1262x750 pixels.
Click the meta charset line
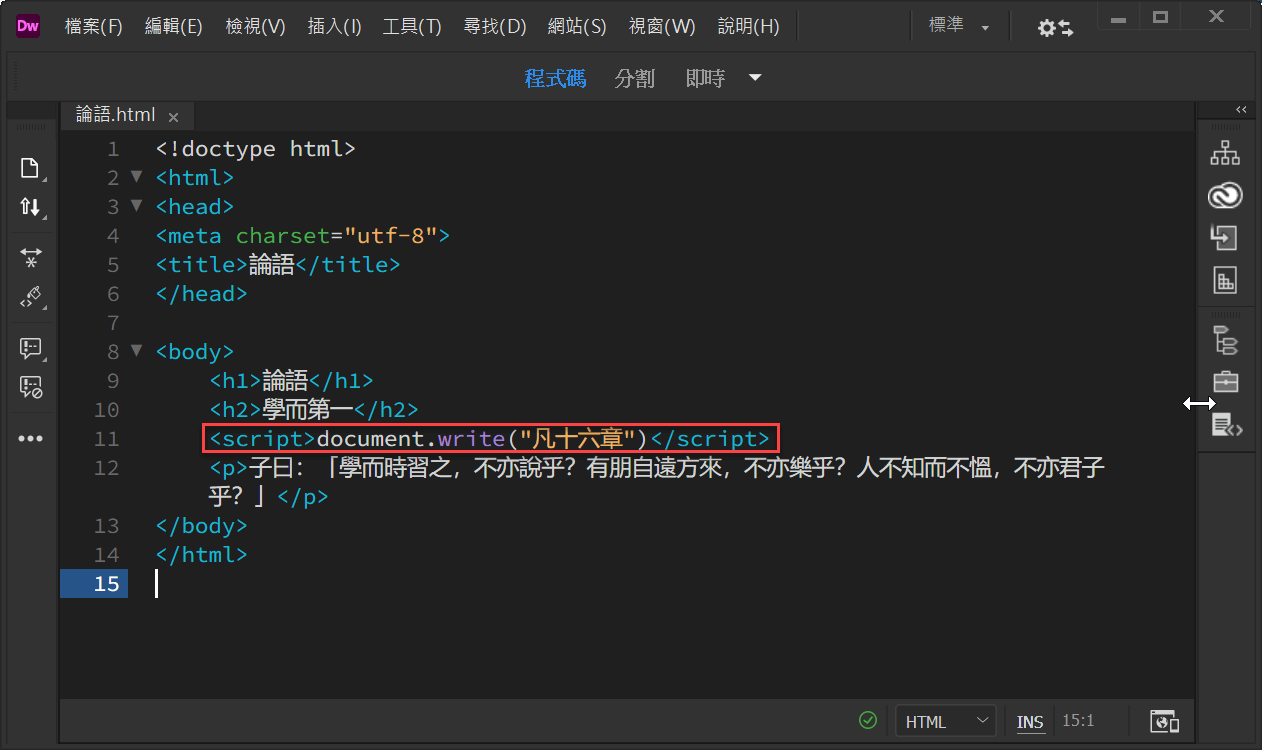coord(303,236)
